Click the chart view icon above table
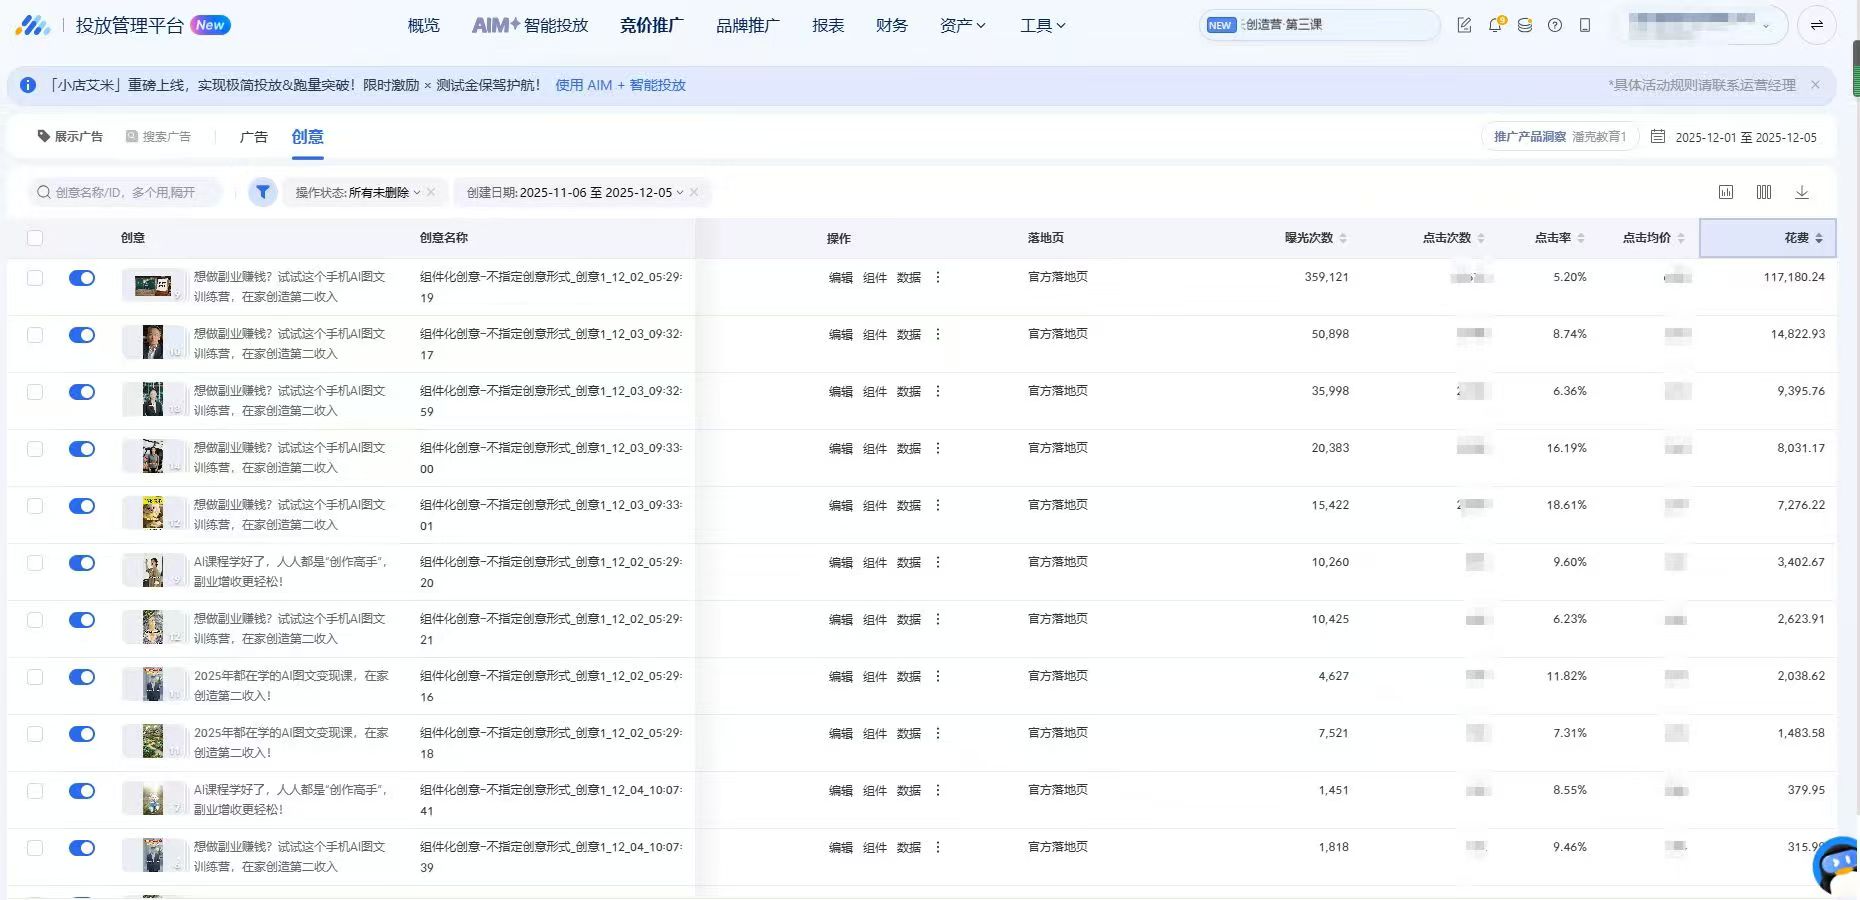Viewport: 1860px width, 900px height. (x=1726, y=192)
